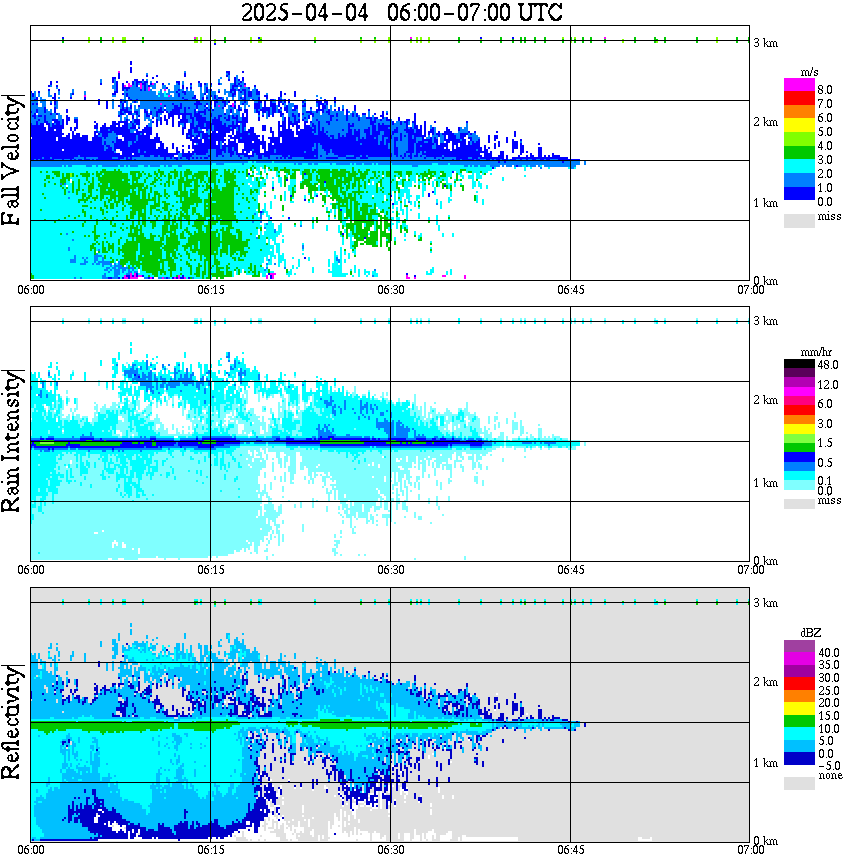850x868 pixels.
Task: Click the '-5.0' value in the dBZ legend
Action: click(828, 766)
